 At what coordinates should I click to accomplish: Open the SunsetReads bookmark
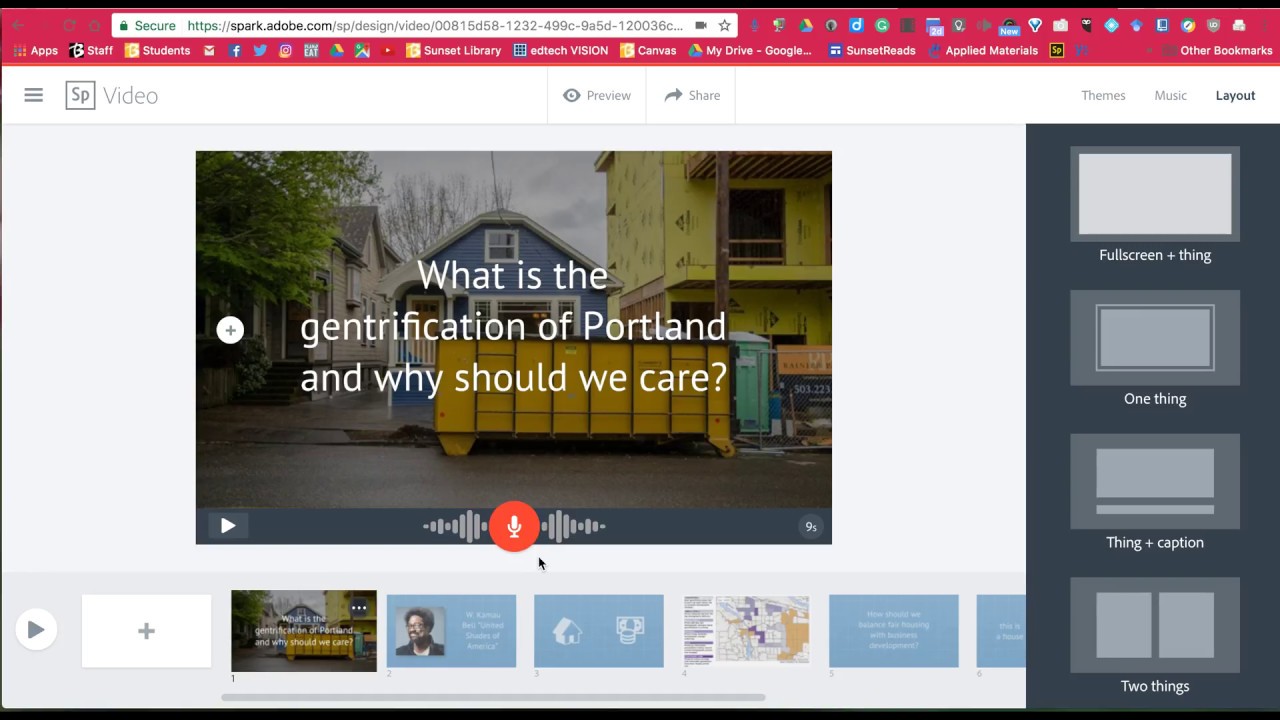tap(872, 50)
